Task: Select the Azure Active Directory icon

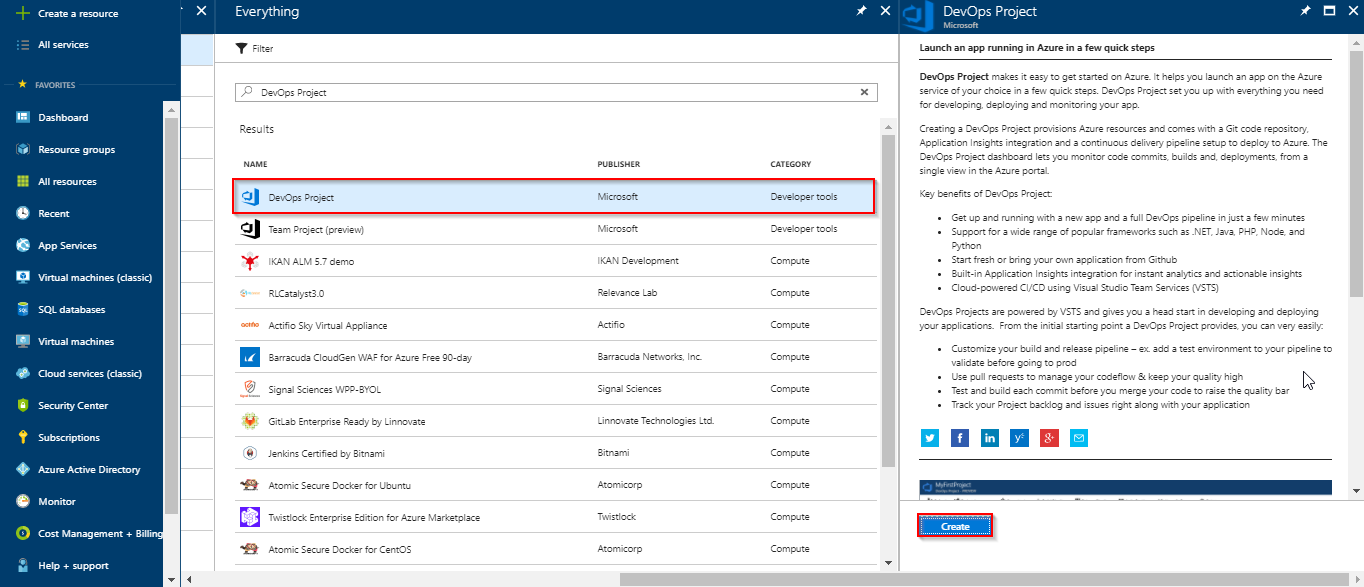Action: click(23, 470)
